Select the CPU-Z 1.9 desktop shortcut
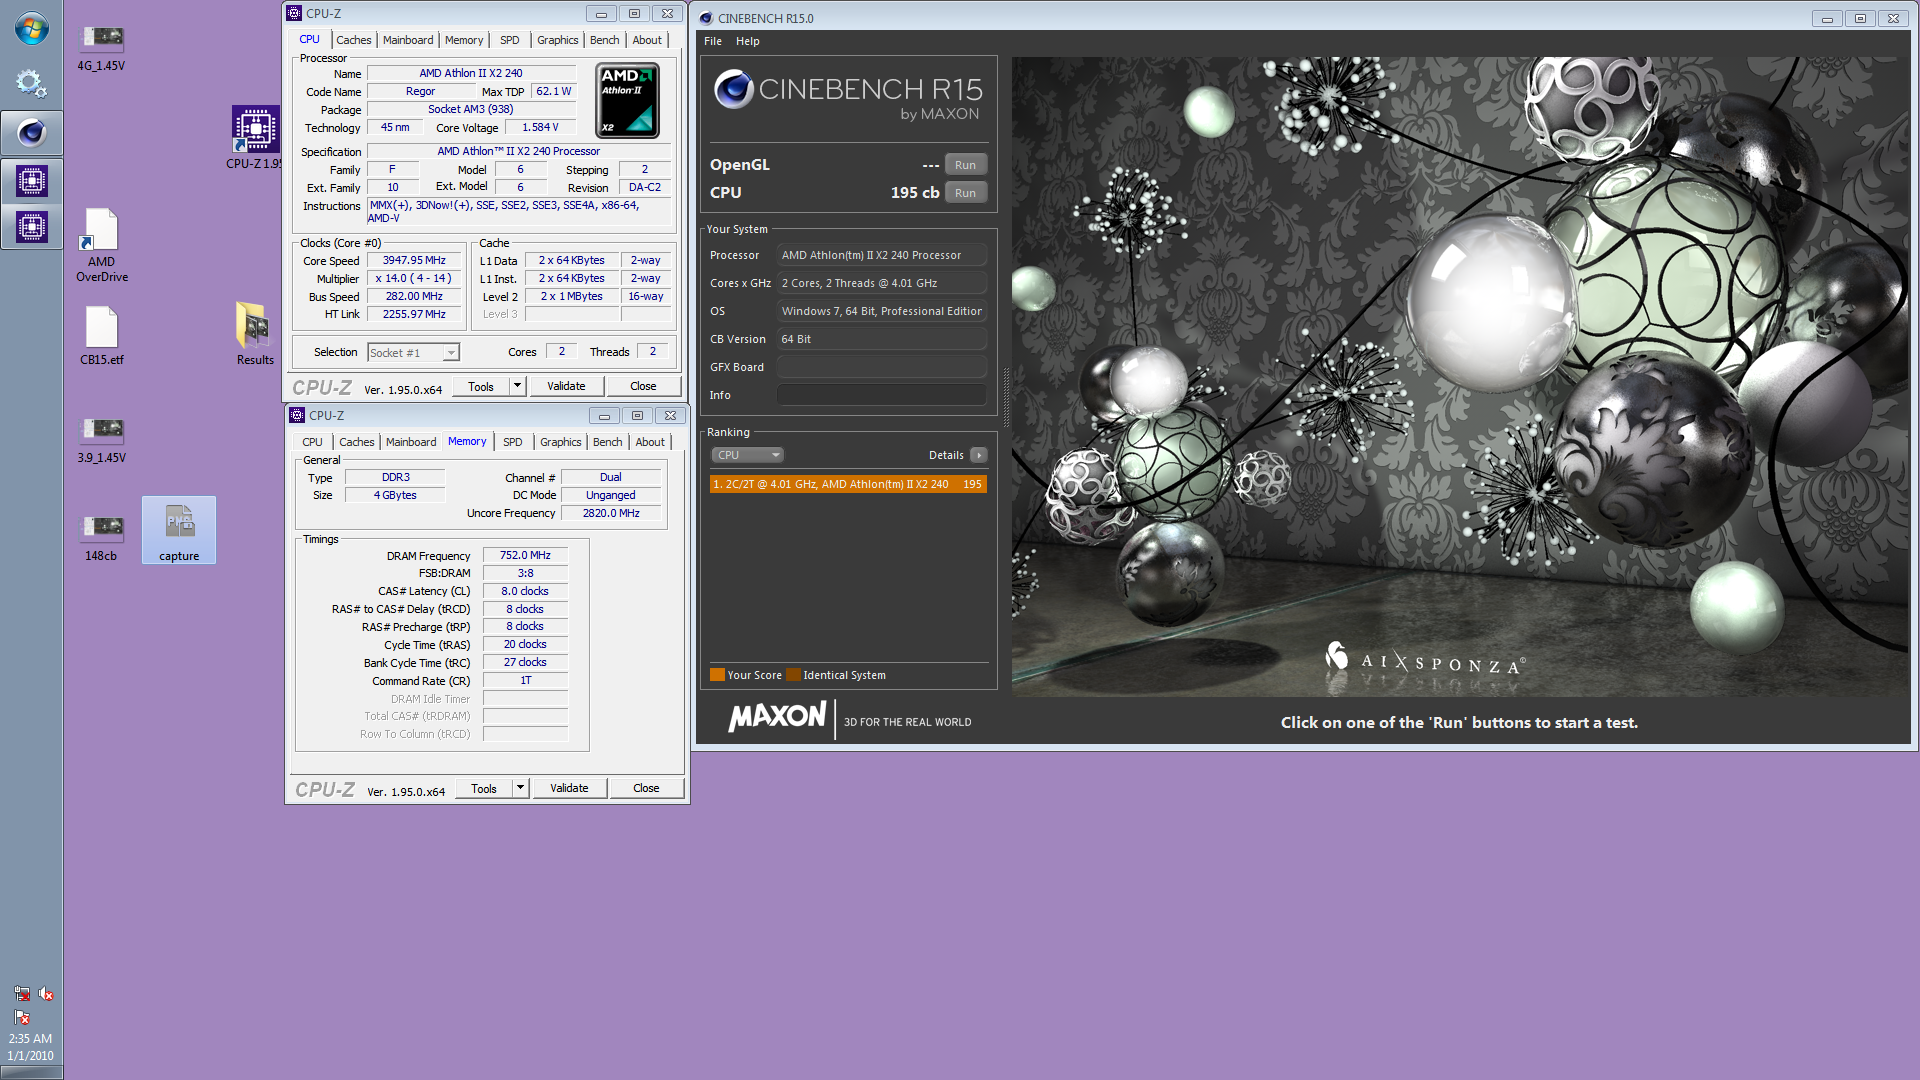1920x1080 pixels. click(x=255, y=137)
